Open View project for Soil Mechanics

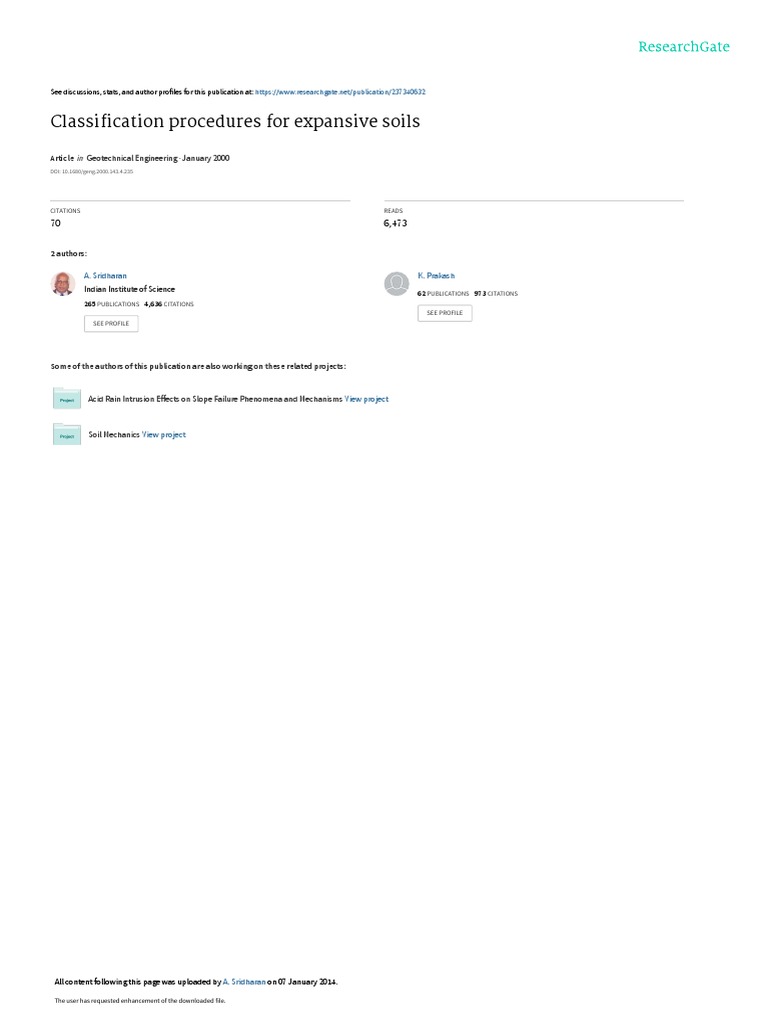tap(164, 434)
